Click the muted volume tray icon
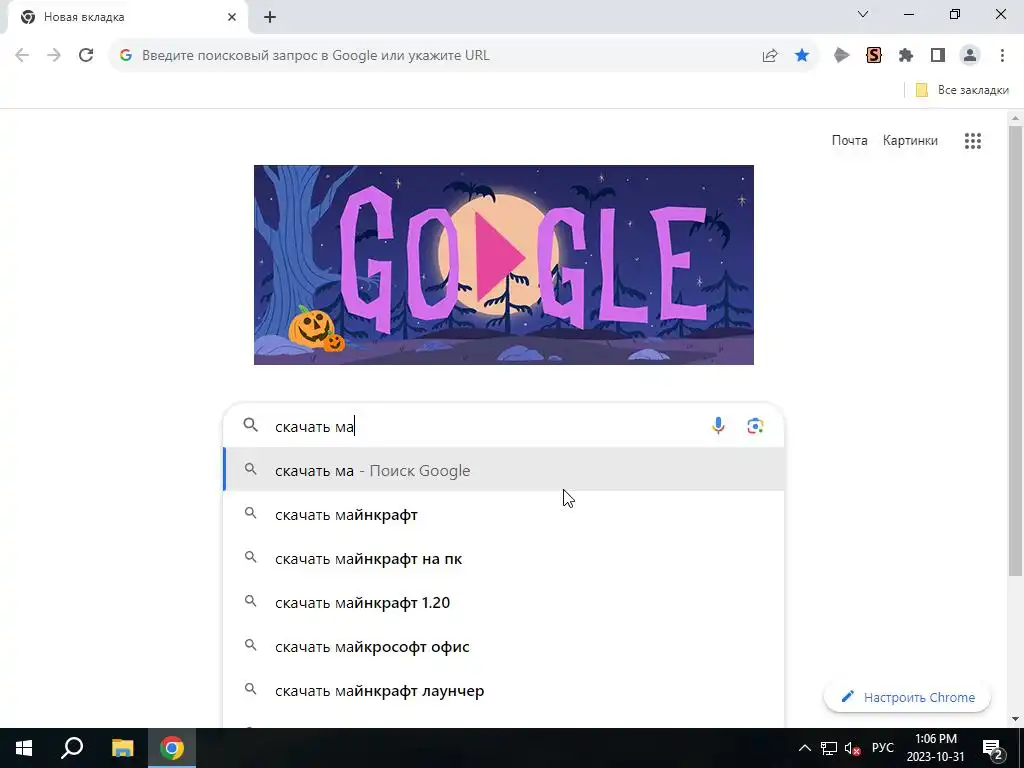The height and width of the screenshot is (768, 1024). 852,748
